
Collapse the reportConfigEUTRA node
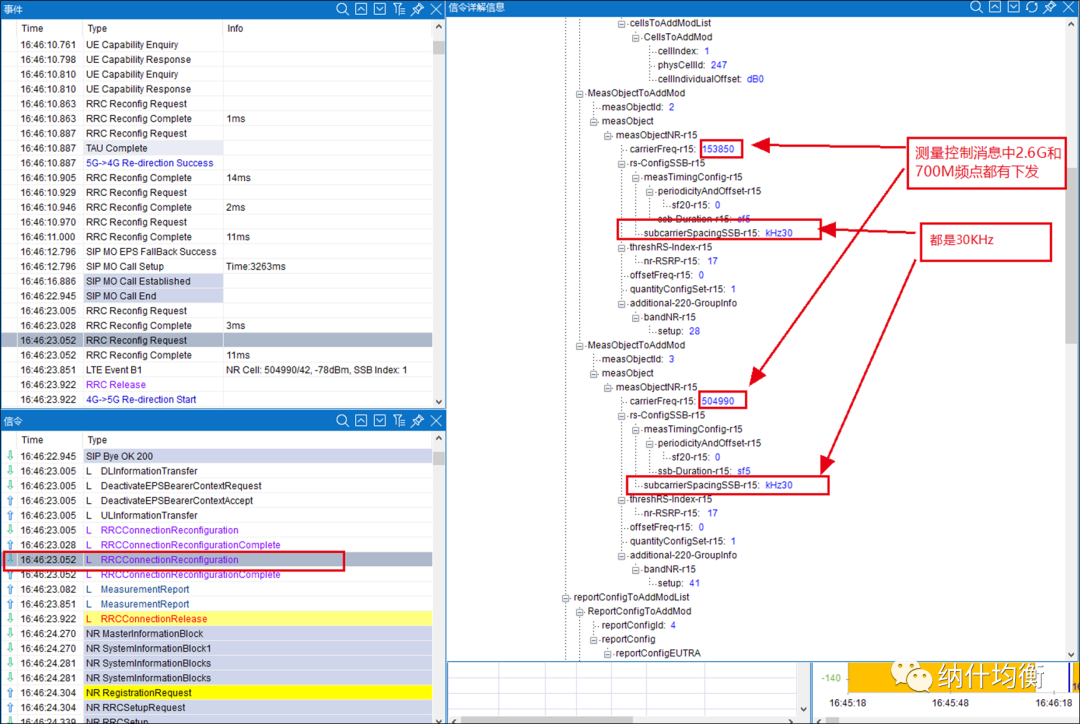click(x=608, y=653)
